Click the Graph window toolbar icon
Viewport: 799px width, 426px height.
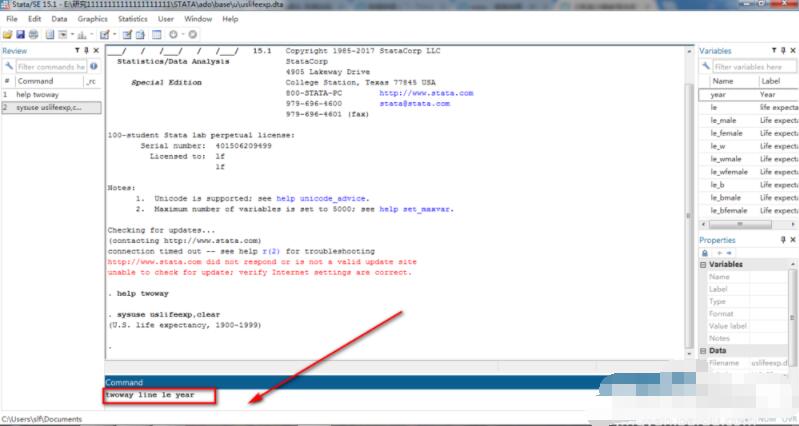tap(82, 35)
